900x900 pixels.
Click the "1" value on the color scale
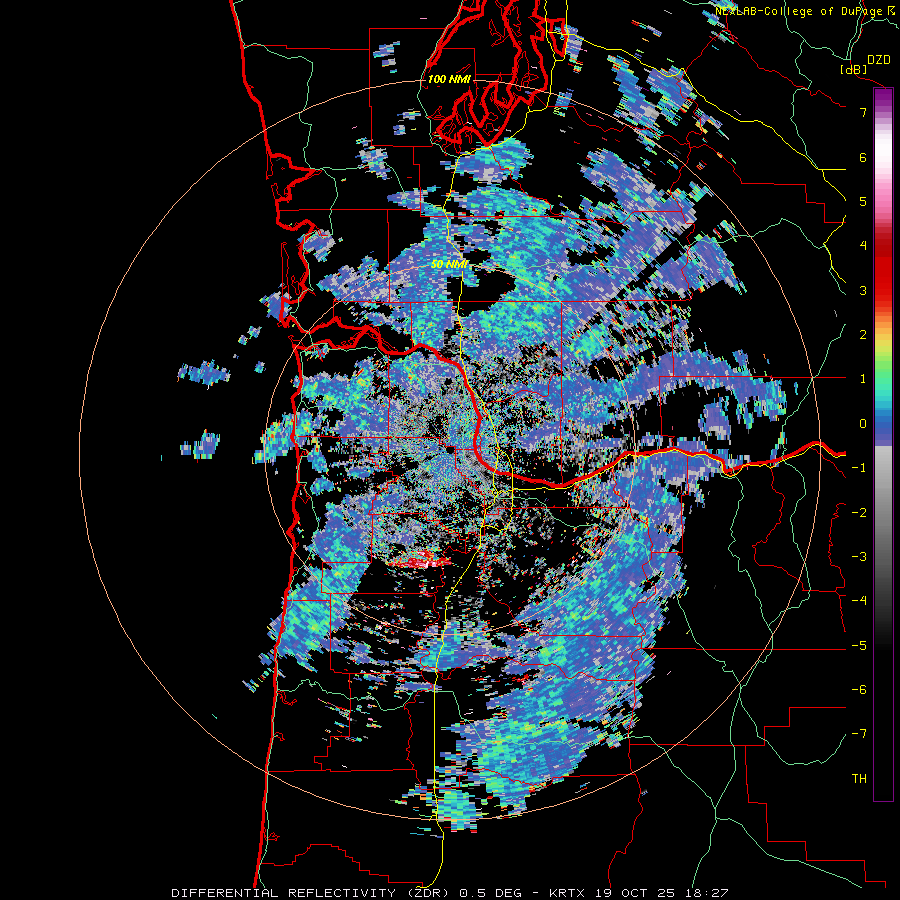pyautogui.click(x=863, y=379)
